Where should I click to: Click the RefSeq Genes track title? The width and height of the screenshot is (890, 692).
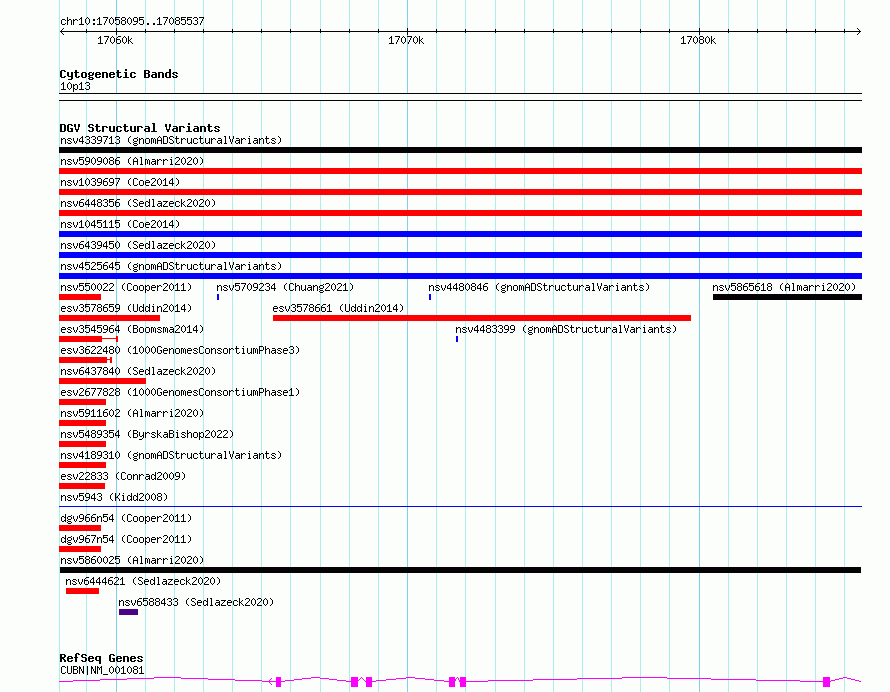(x=101, y=658)
